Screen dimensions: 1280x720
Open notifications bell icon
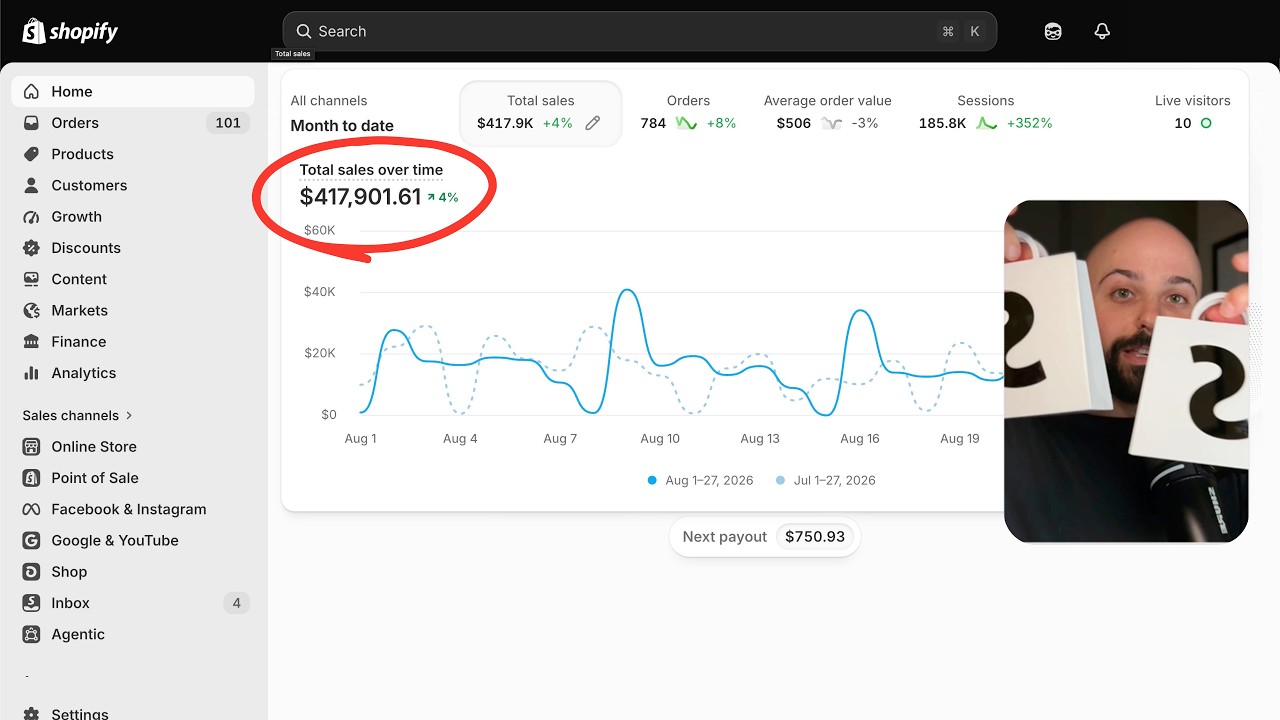pyautogui.click(x=1102, y=31)
